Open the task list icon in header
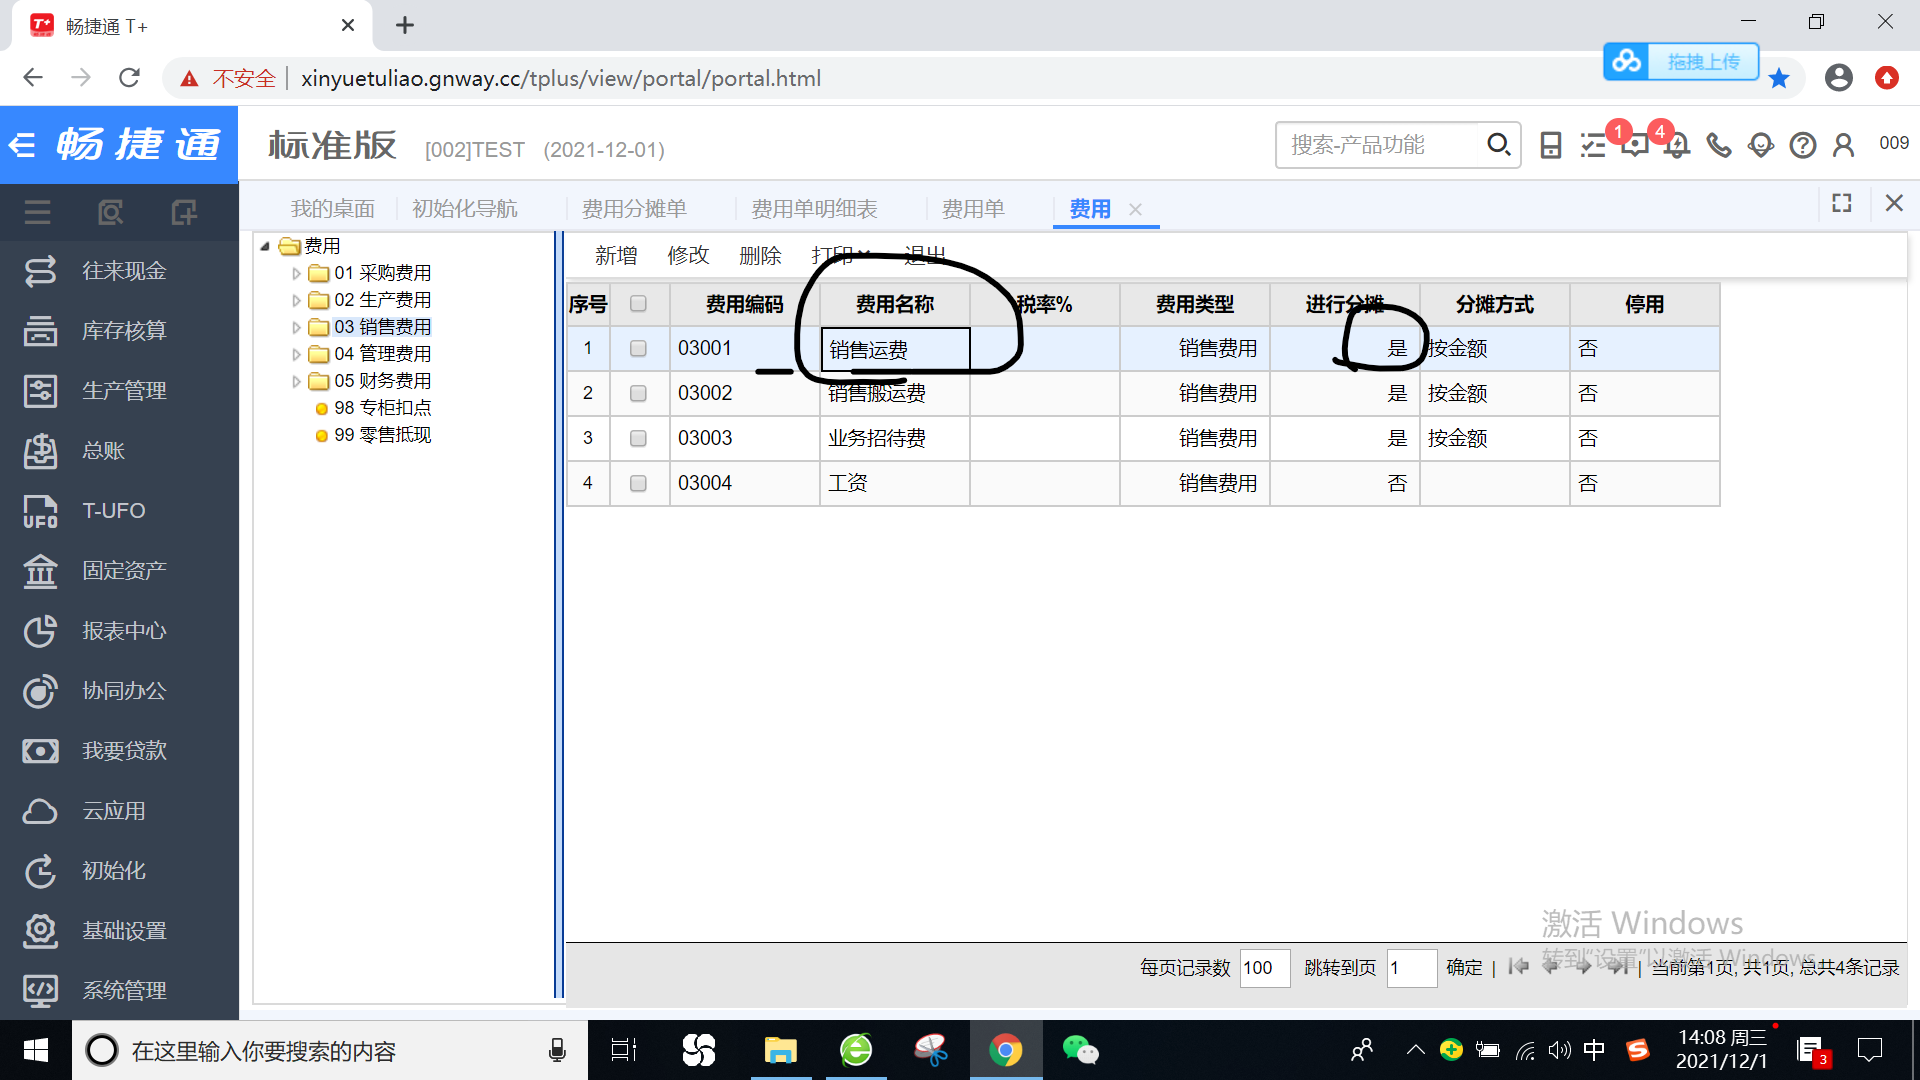 (x=1593, y=146)
